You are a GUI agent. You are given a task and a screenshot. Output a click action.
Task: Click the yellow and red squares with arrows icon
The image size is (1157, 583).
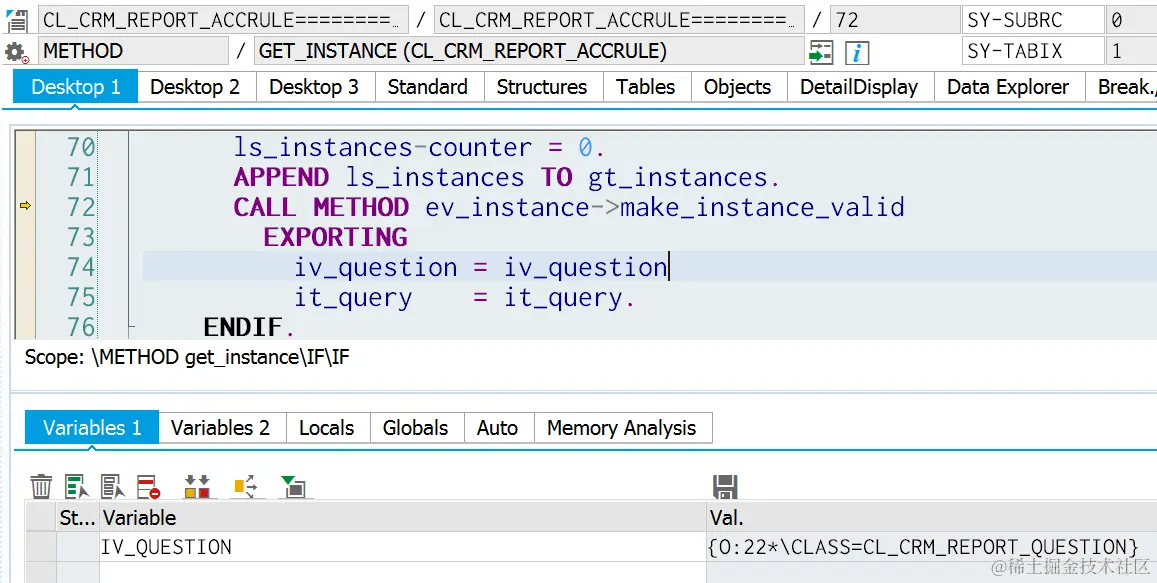(x=197, y=487)
